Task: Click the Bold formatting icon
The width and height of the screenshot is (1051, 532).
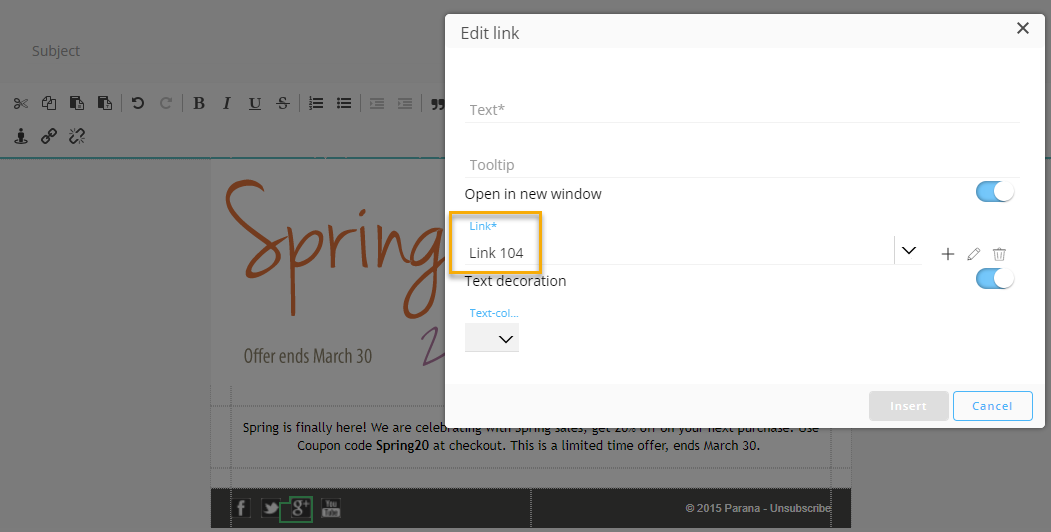Action: (199, 103)
